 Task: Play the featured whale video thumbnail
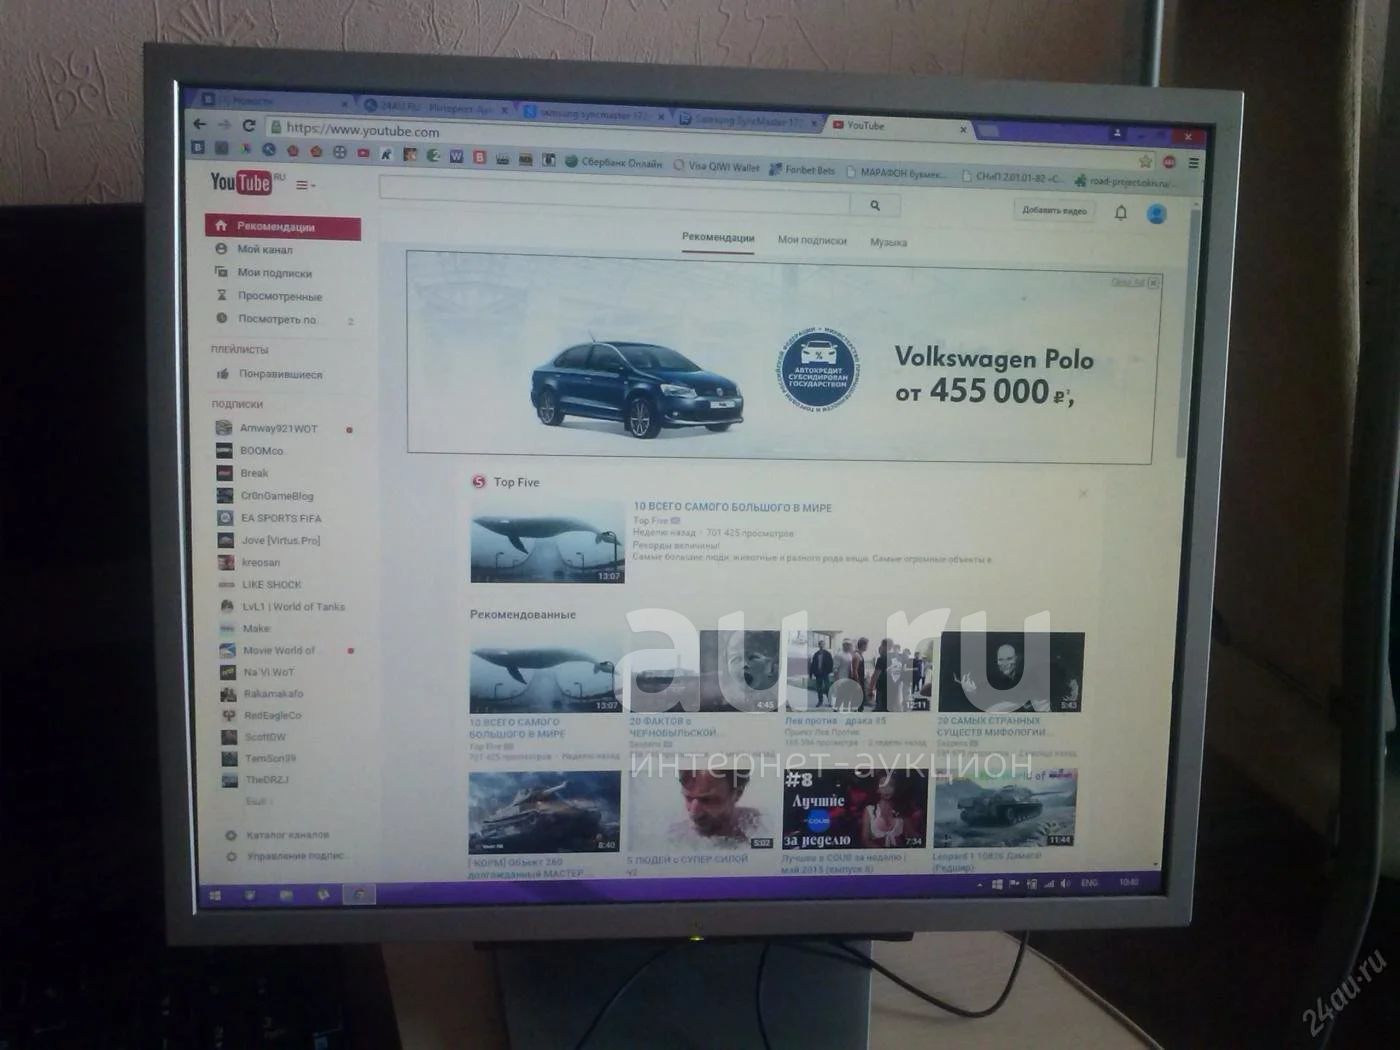click(x=547, y=541)
